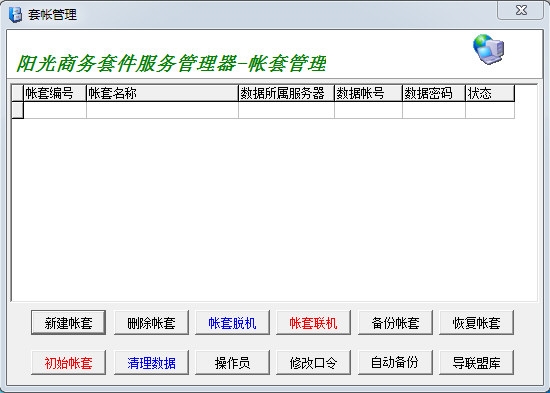
Task: Click the 数据帐号 column header
Action: point(368,93)
